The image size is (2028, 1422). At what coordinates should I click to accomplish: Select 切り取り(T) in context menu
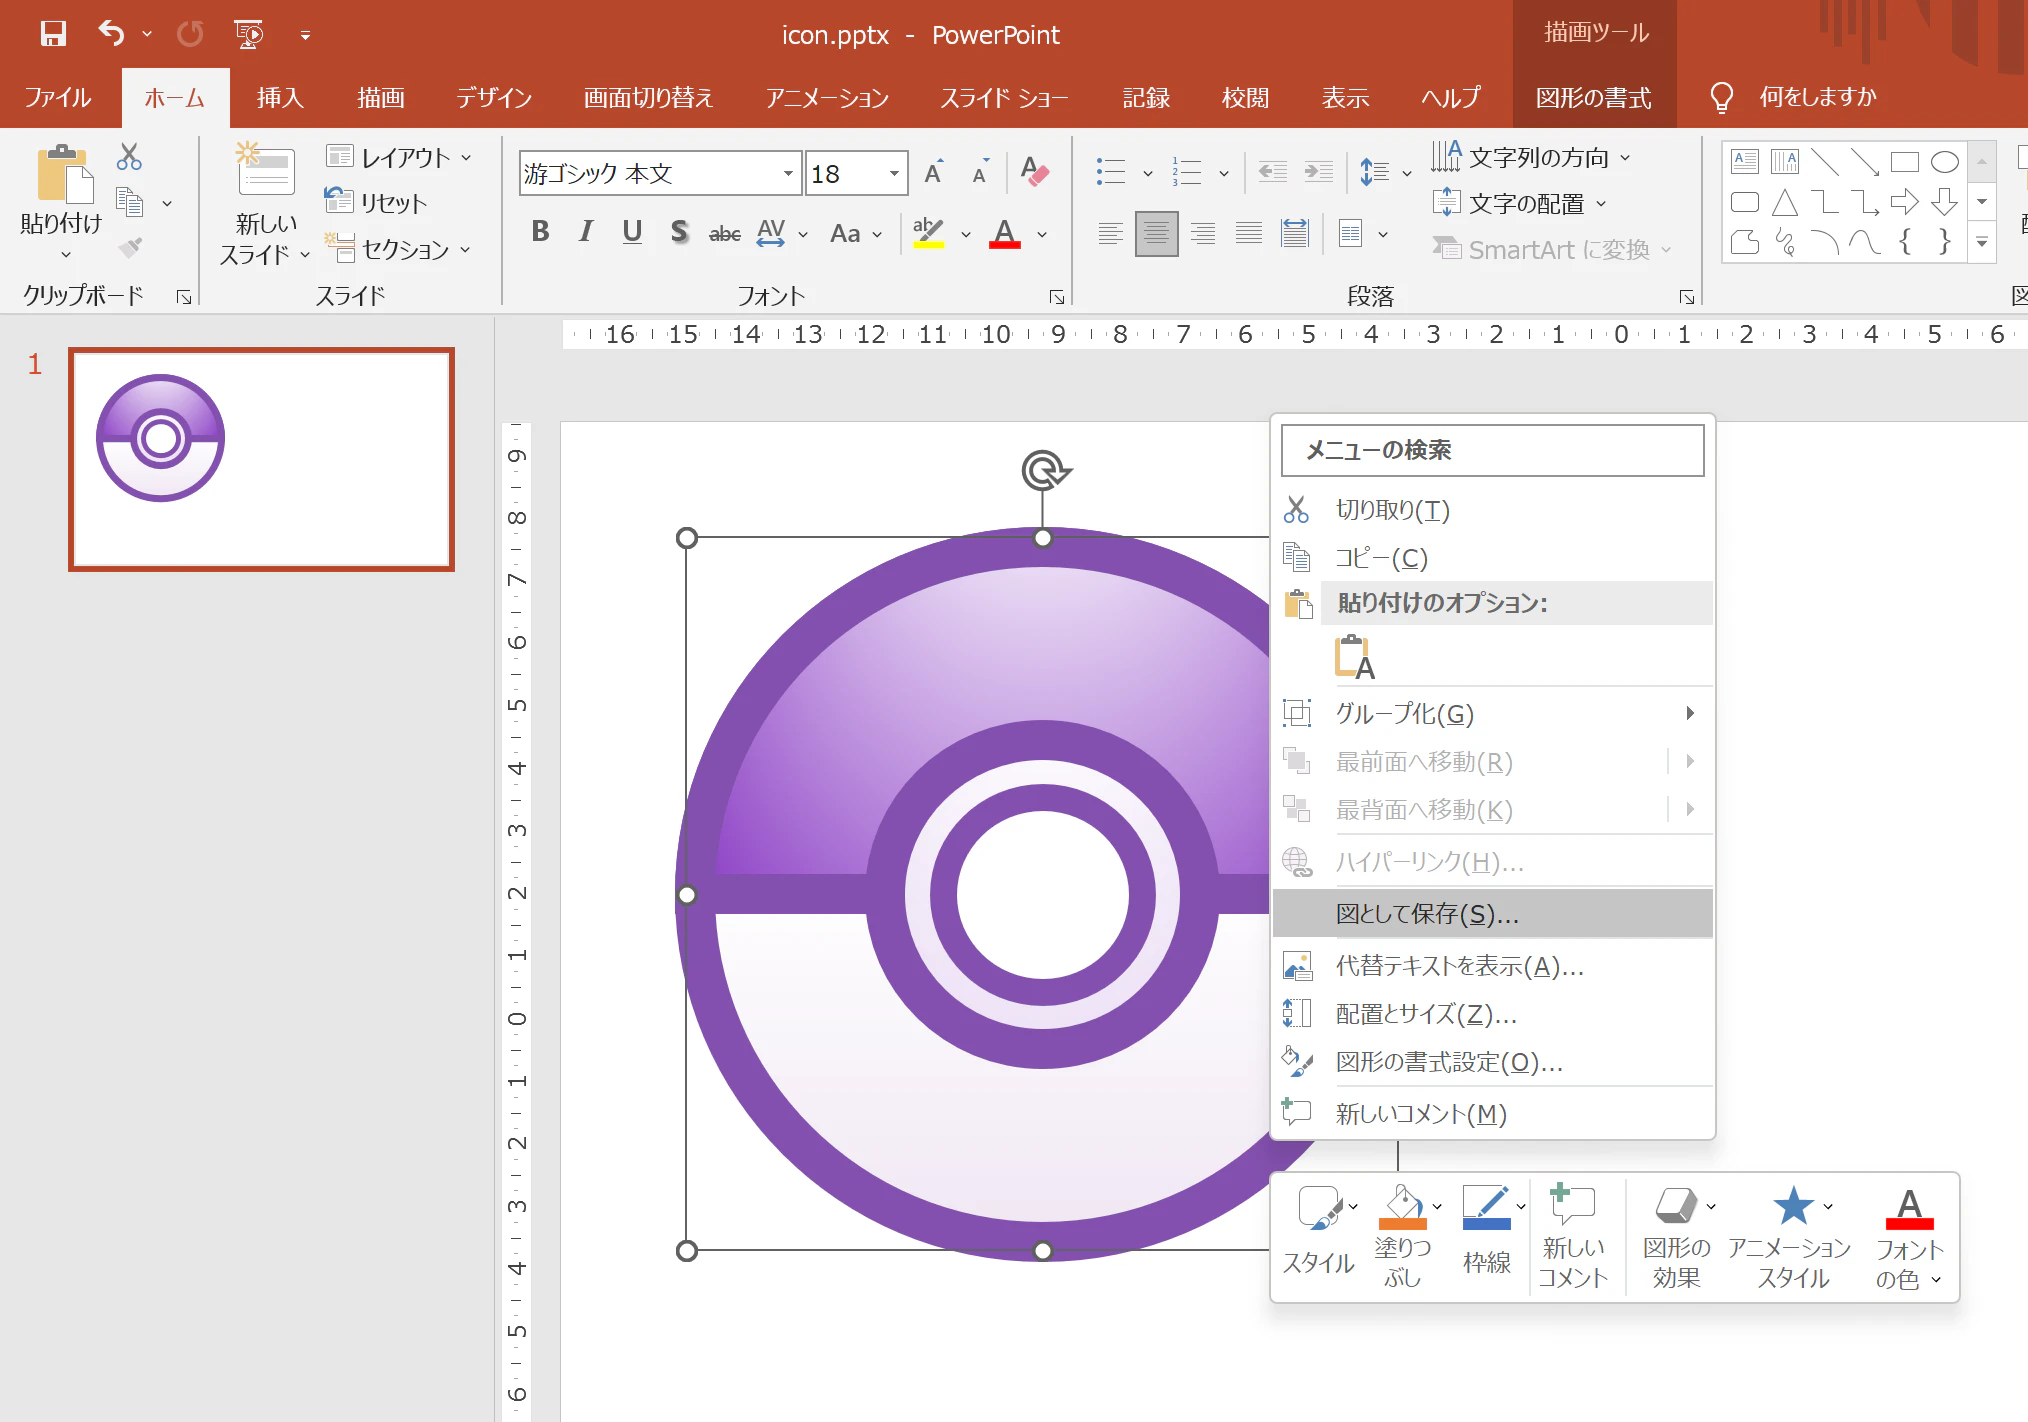pyautogui.click(x=1493, y=510)
